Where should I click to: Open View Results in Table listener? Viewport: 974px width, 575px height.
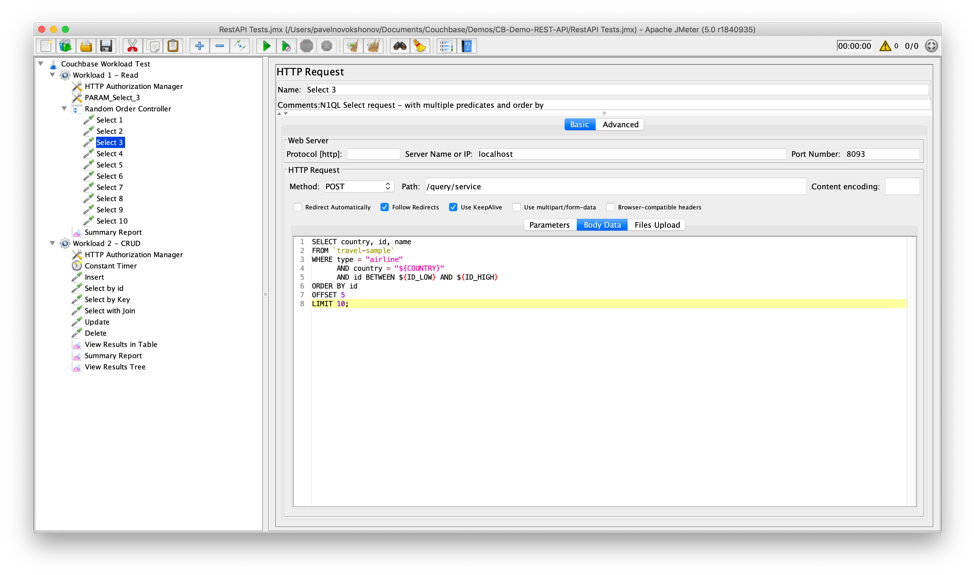tap(121, 344)
